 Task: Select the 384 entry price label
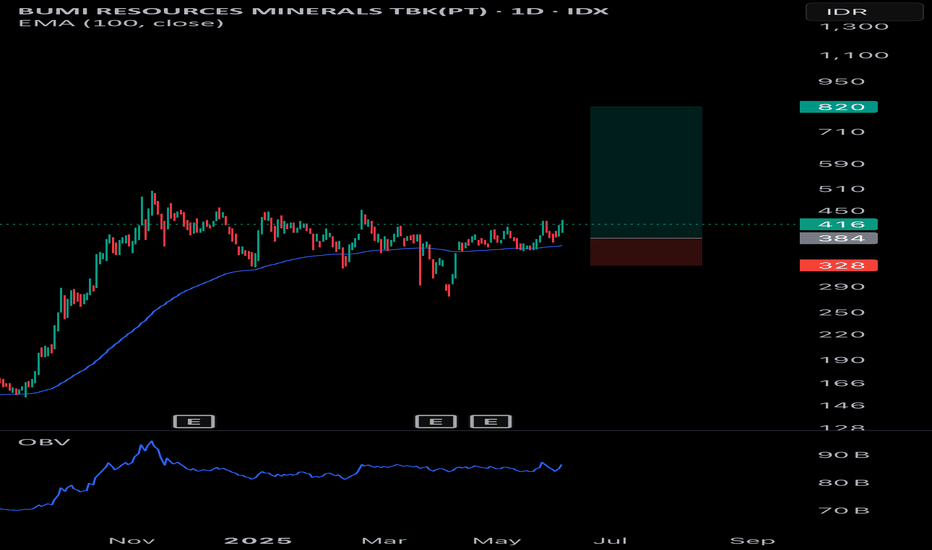pos(839,238)
